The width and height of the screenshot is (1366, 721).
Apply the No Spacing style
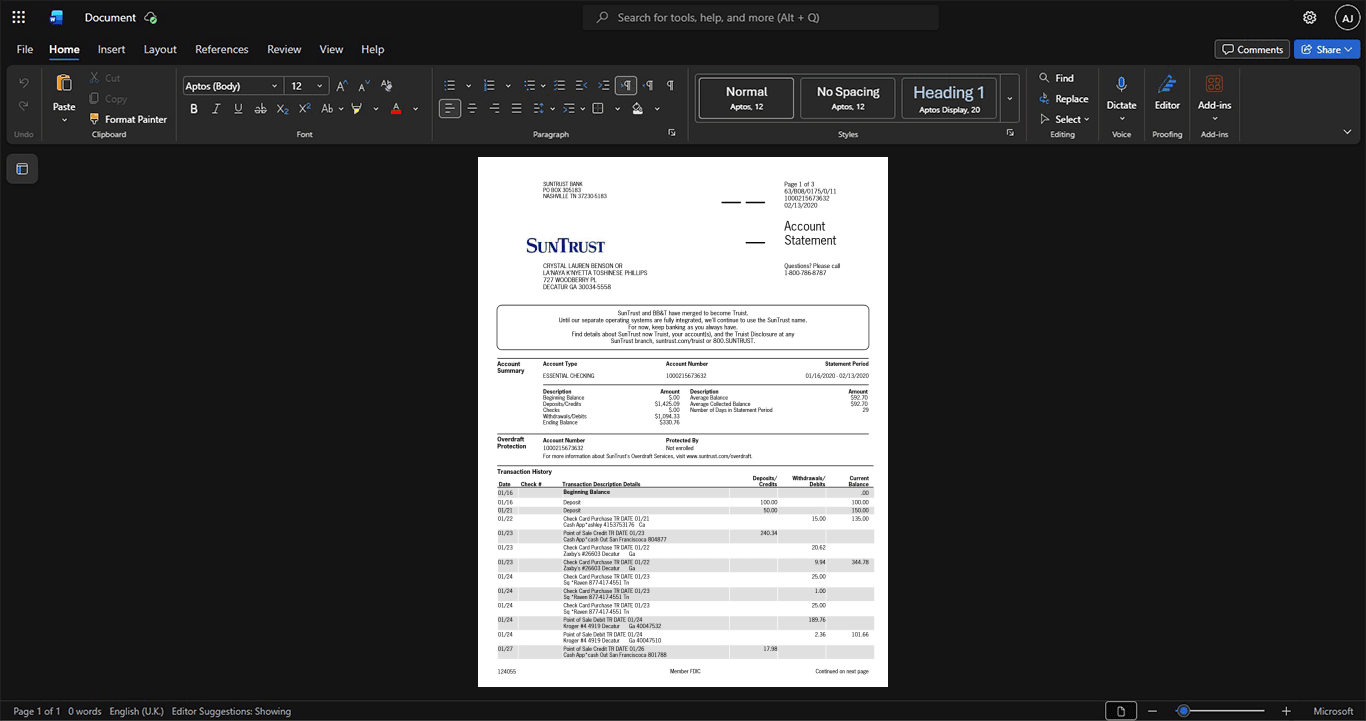(x=848, y=98)
